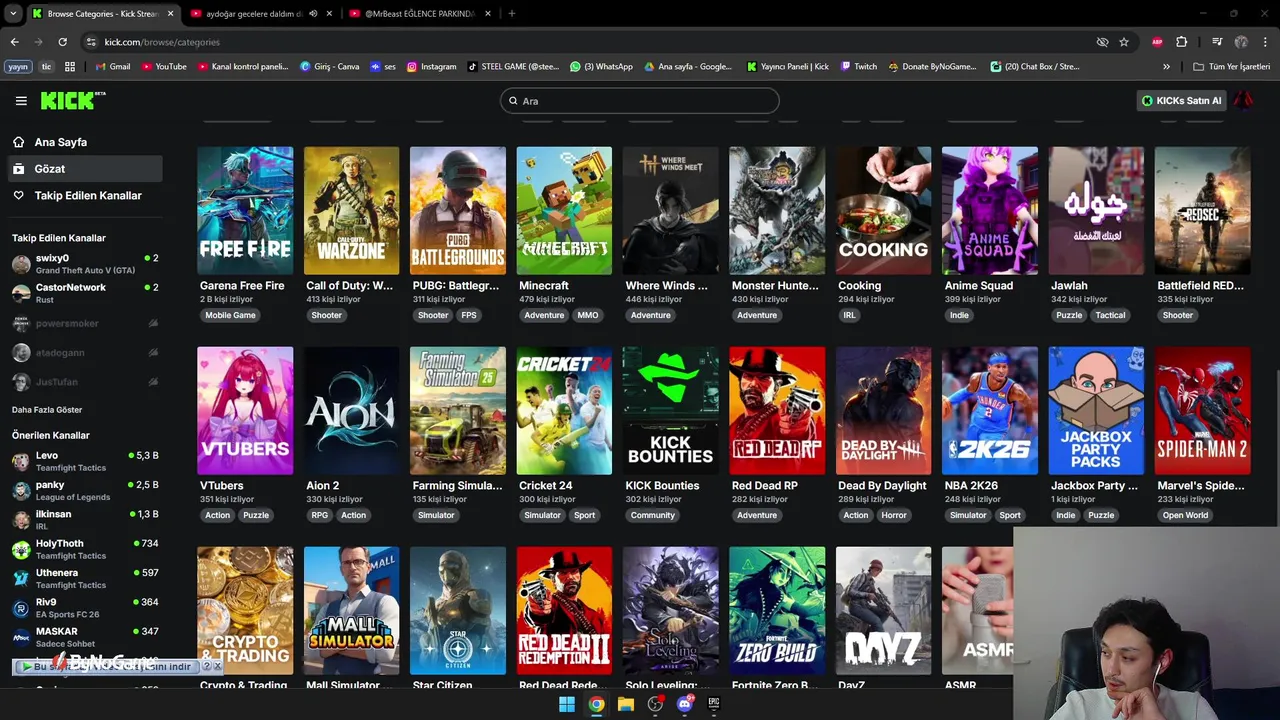Screen dimensions: 1280x720
Task: Switch to aydoğar gecelere YouTube tab
Action: click(262, 14)
